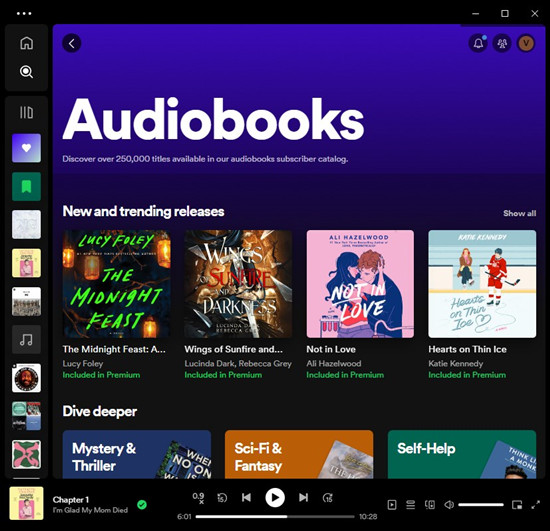
Task: Expand Your Library panel
Action: (x=26, y=113)
